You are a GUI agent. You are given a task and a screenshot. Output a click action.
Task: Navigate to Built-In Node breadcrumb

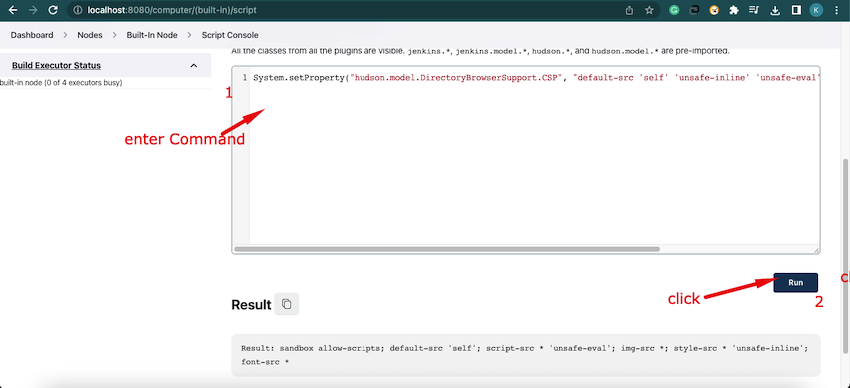152,35
